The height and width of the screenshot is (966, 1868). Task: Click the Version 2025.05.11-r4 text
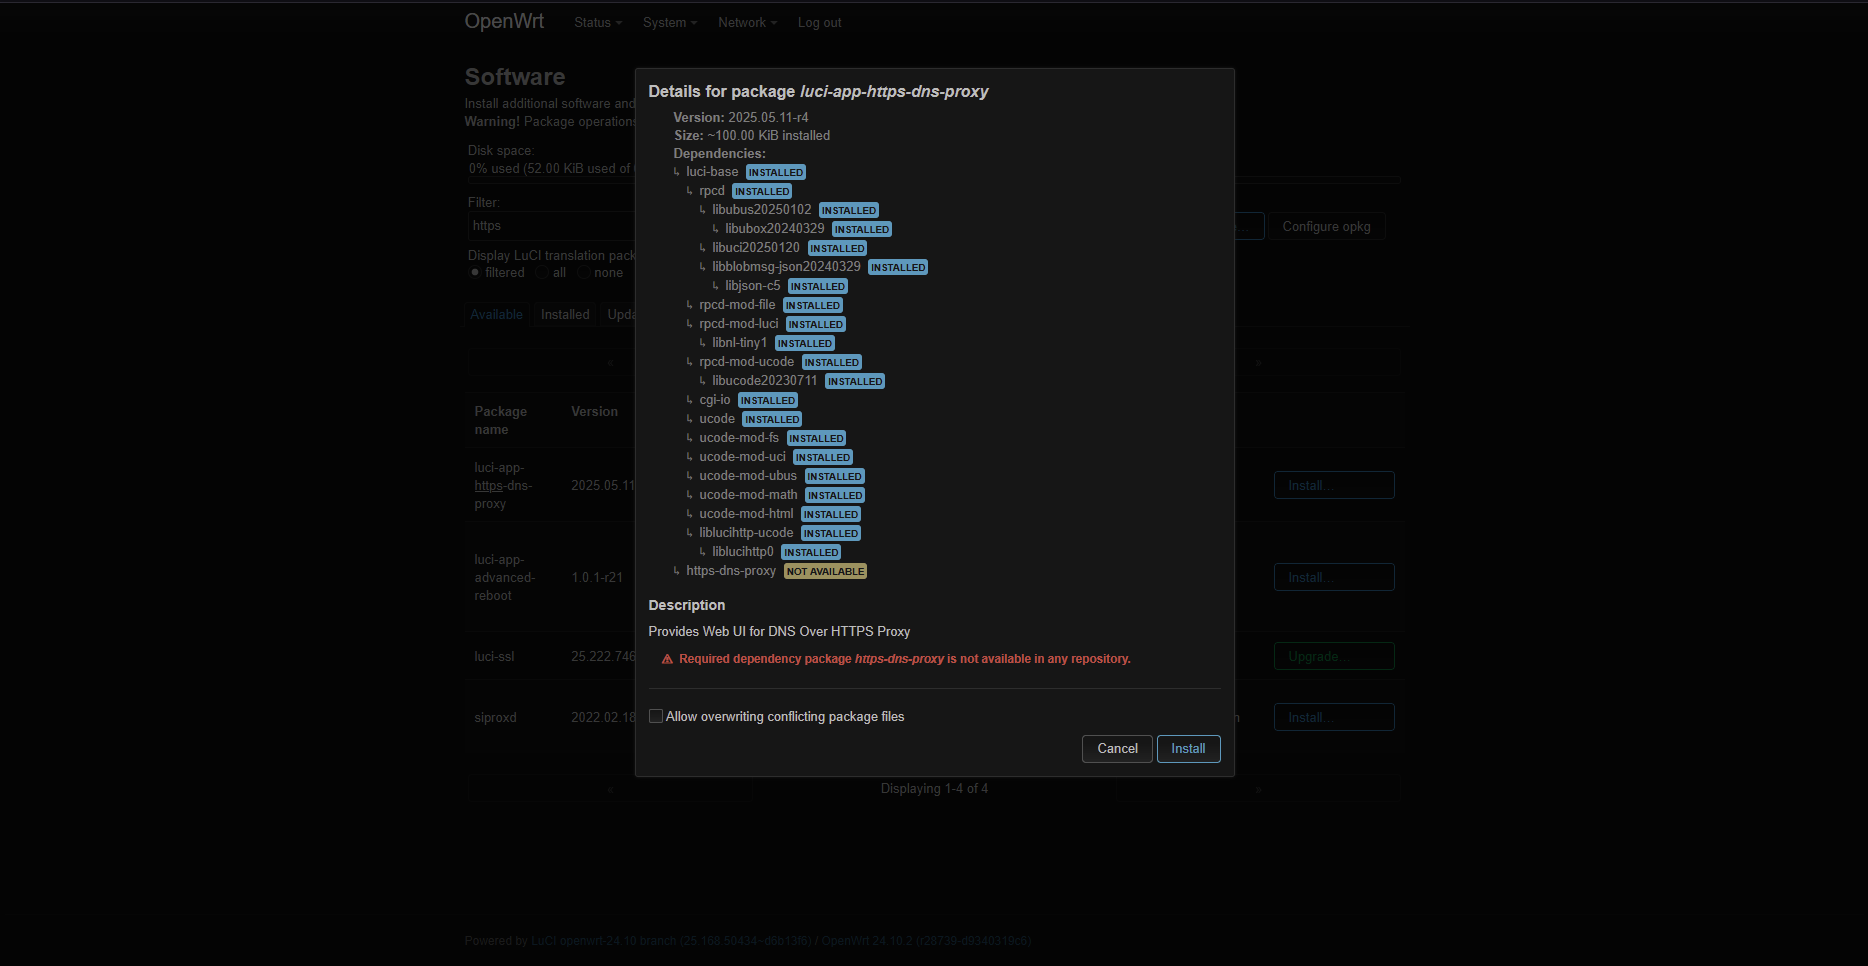click(x=741, y=117)
